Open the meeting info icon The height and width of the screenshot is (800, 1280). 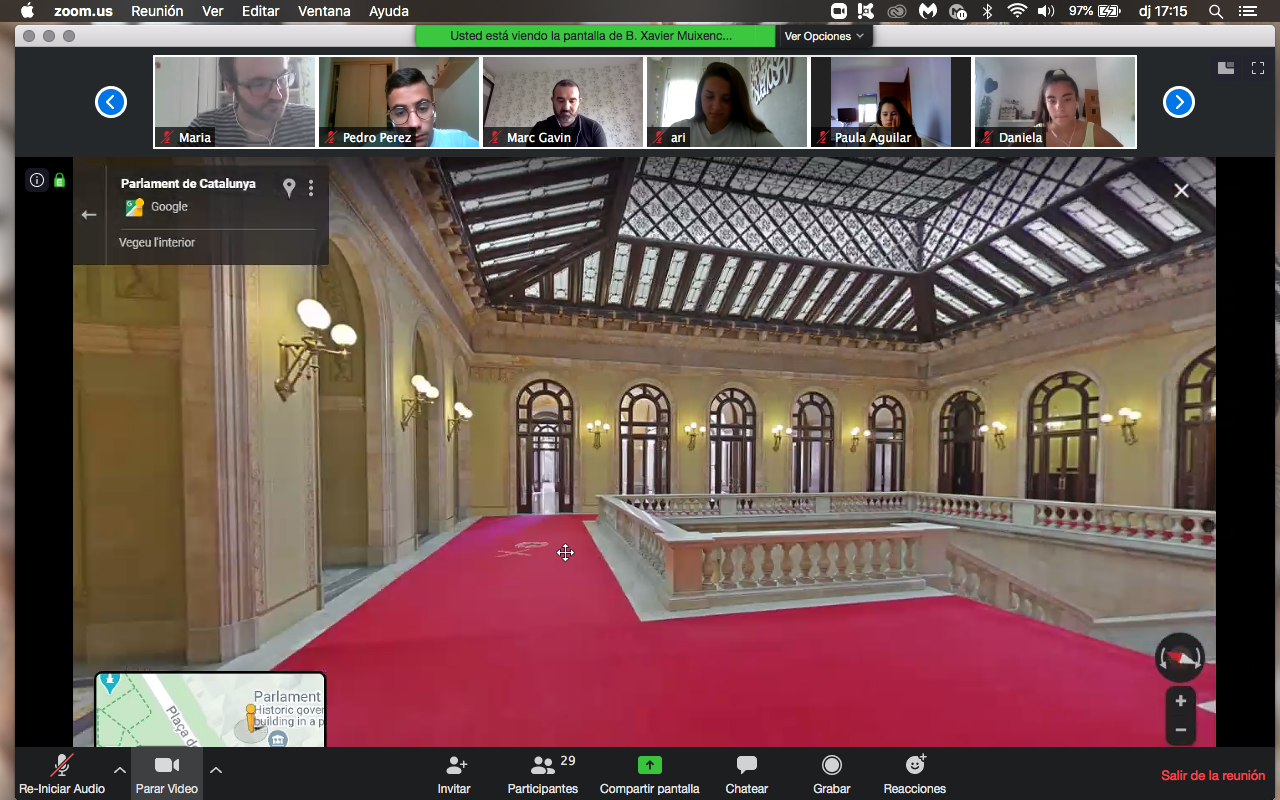[x=37, y=181]
